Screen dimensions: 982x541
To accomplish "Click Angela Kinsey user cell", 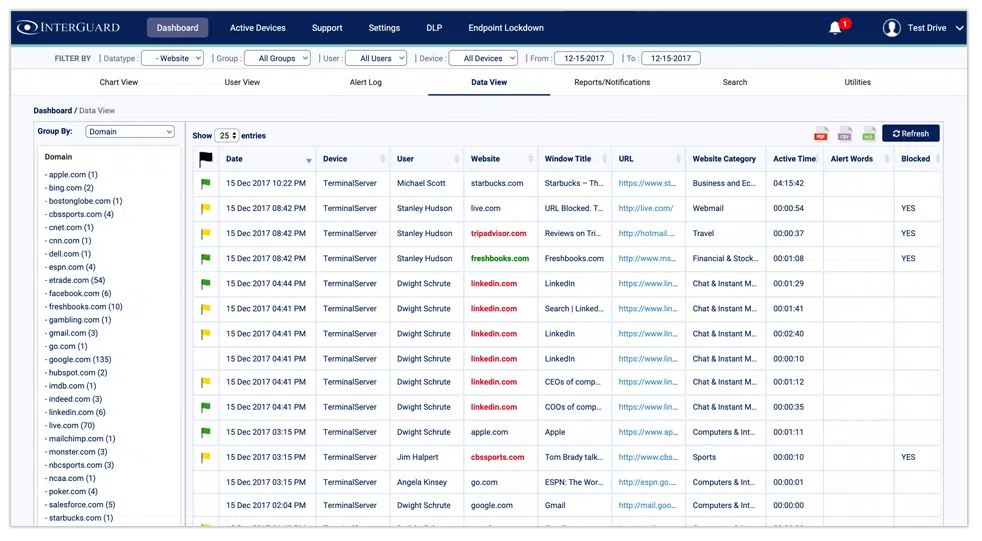I will pyautogui.click(x=422, y=482).
